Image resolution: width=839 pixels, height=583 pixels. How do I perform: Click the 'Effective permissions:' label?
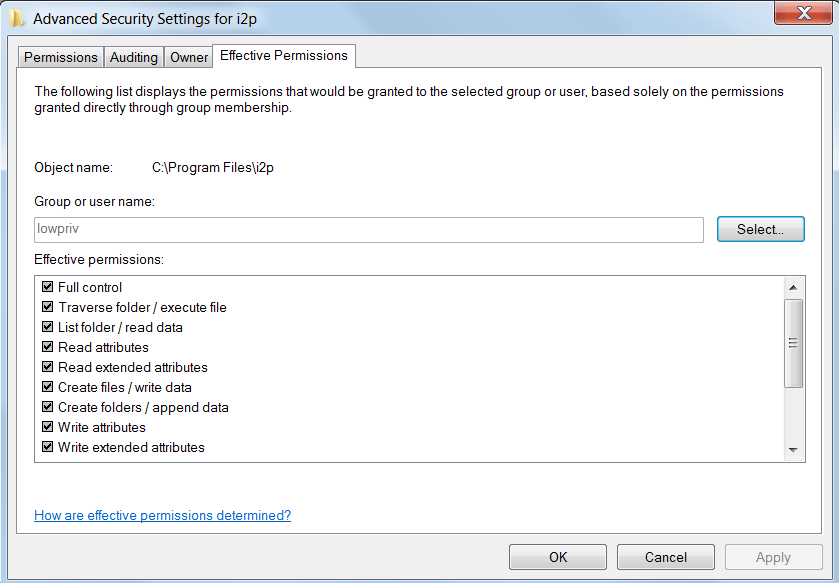pyautogui.click(x=99, y=259)
